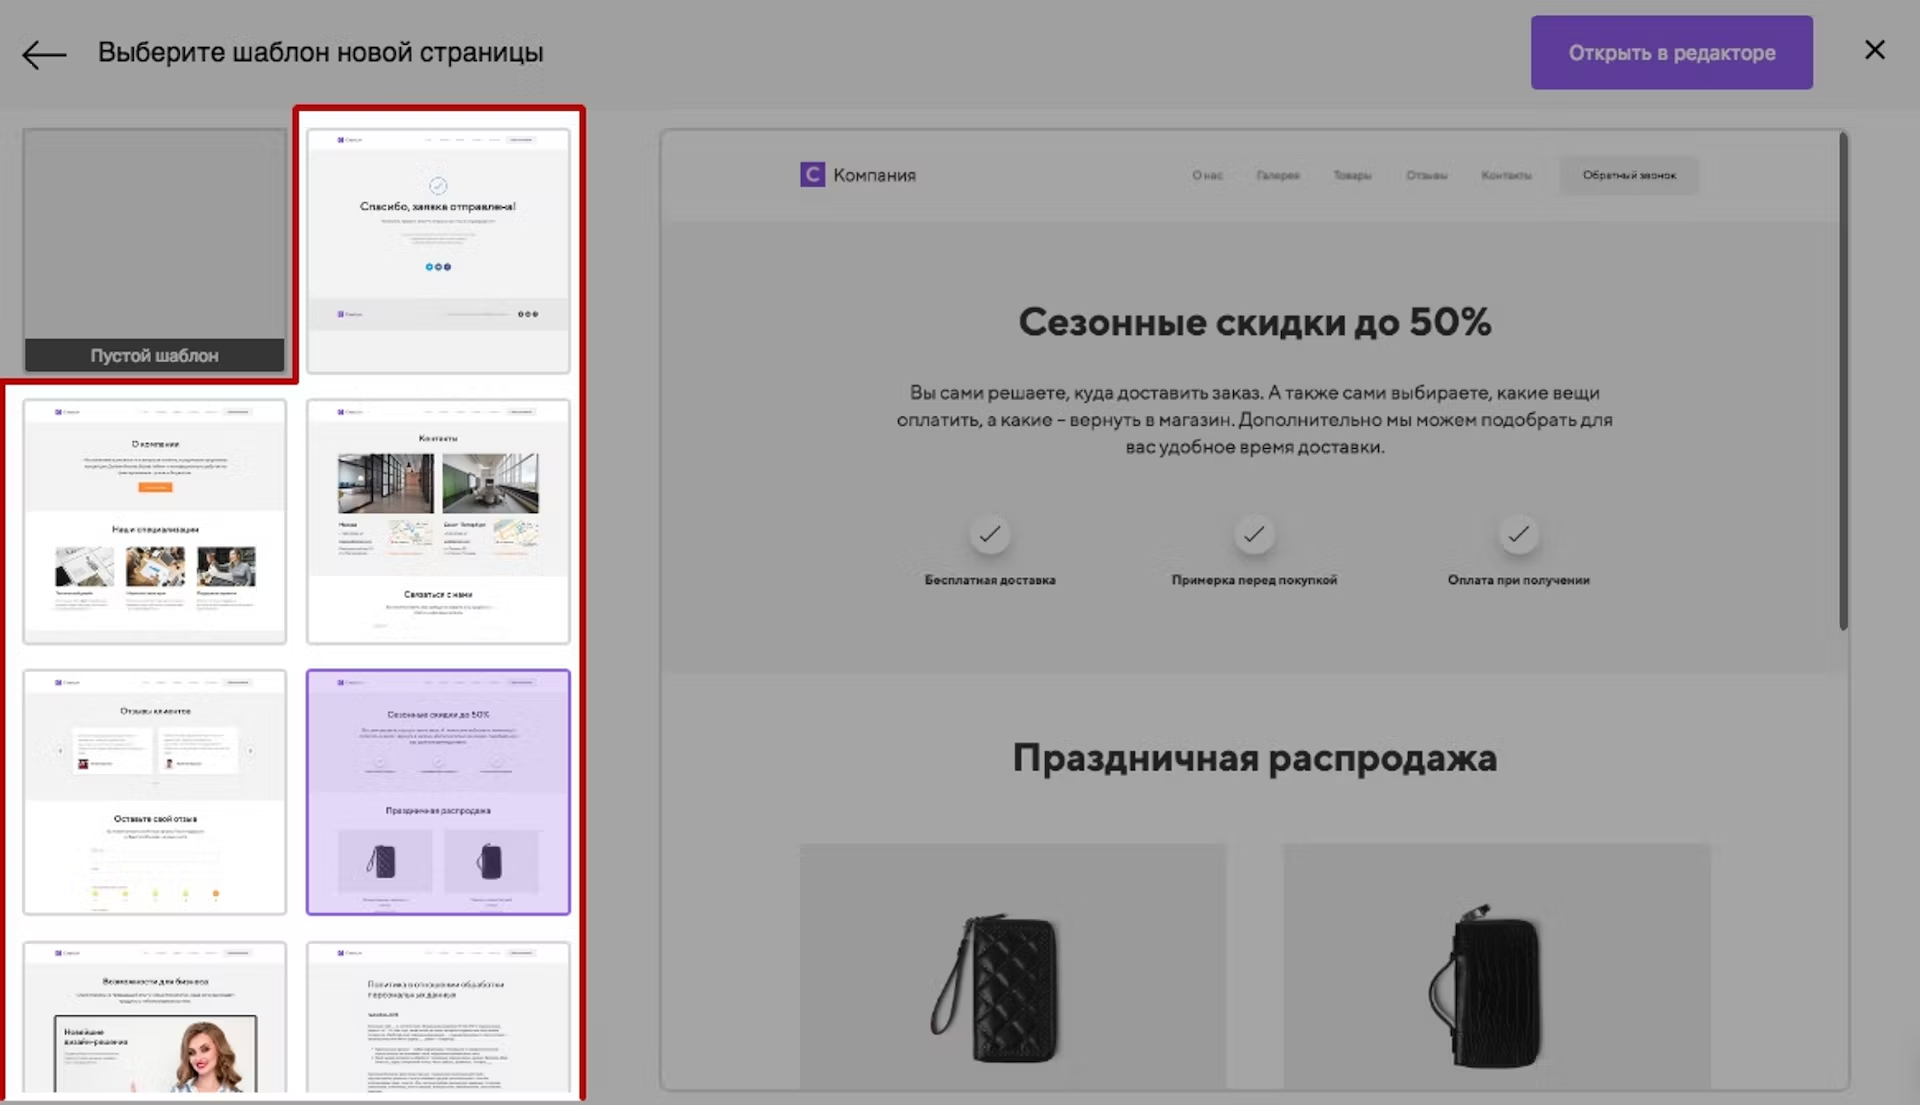Image resolution: width=1920 pixels, height=1105 pixels.
Task: Click the Праздничная распродажа heading in preview
Action: (x=1254, y=758)
